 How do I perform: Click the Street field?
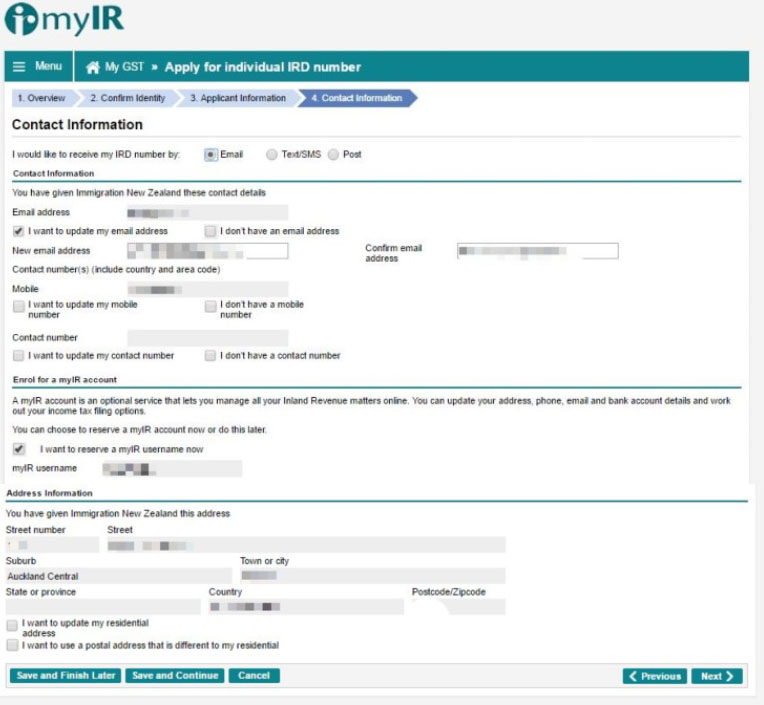306,545
